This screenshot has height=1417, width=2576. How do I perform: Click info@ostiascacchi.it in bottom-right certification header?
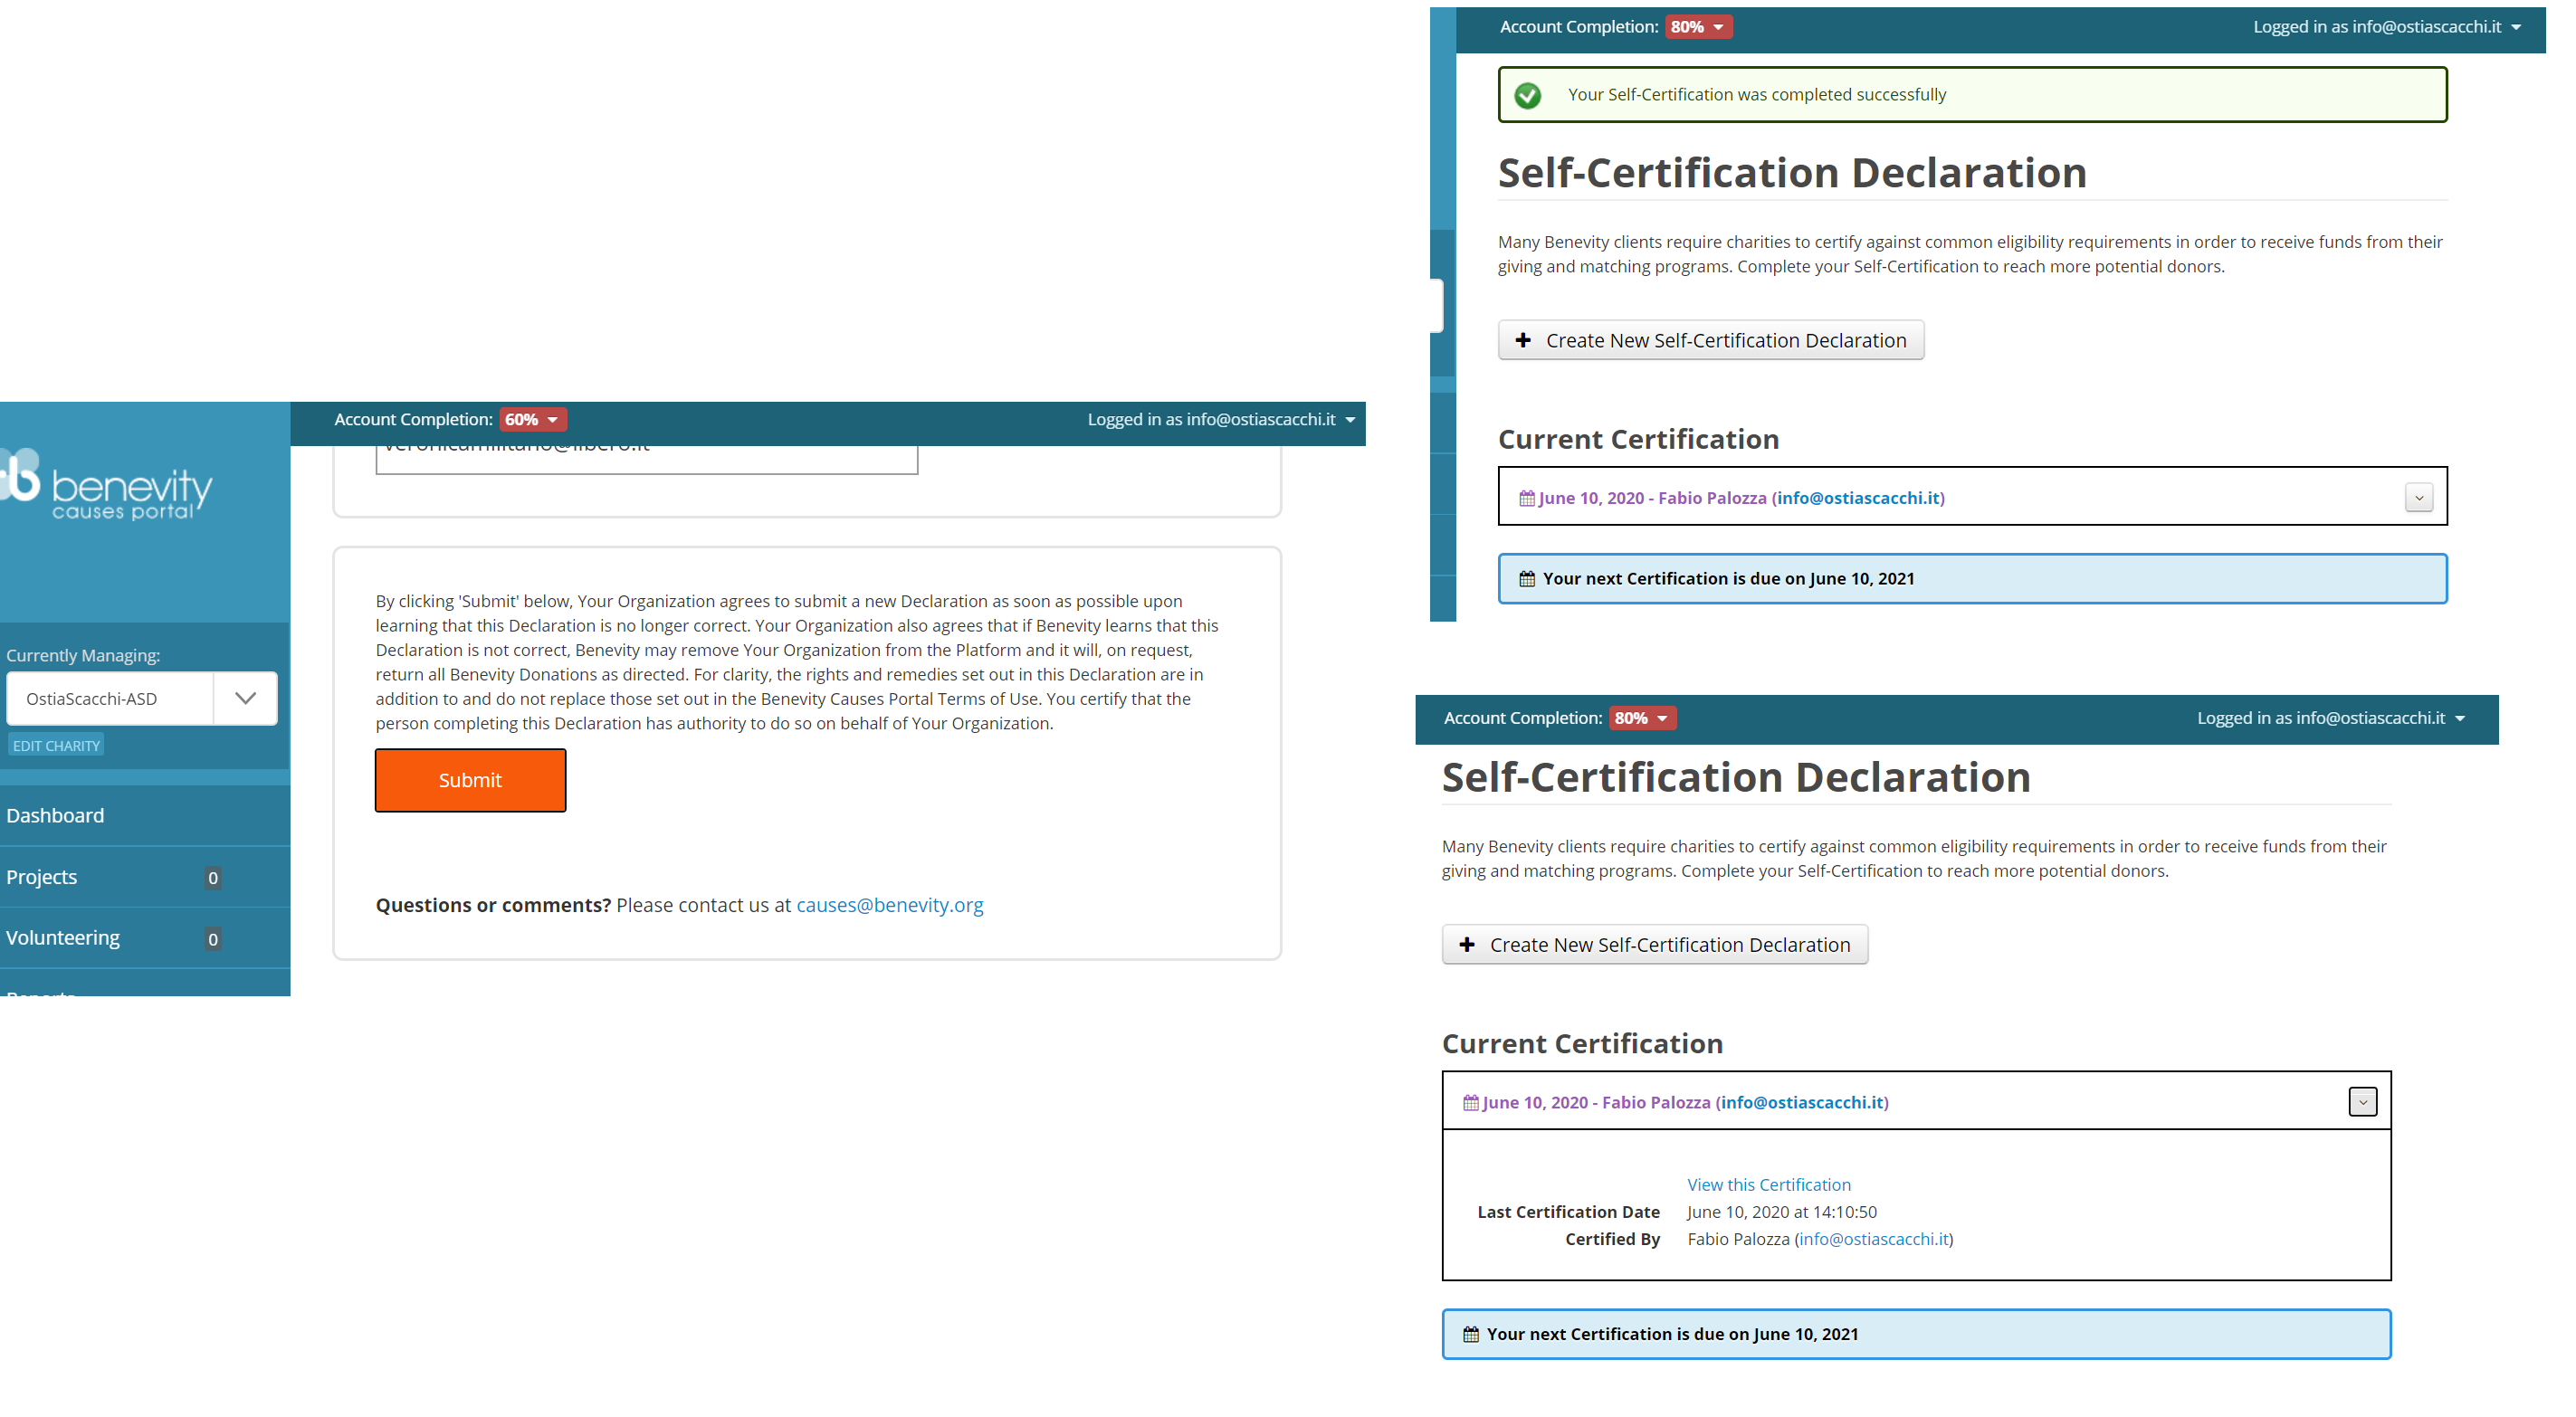tap(1802, 1102)
